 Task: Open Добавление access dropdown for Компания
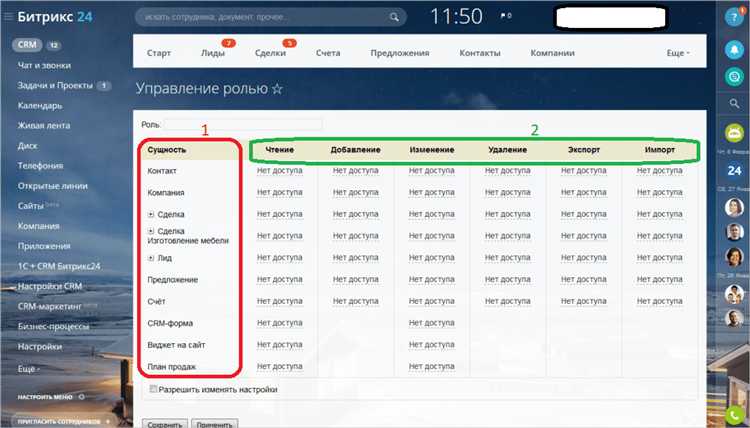pyautogui.click(x=355, y=192)
